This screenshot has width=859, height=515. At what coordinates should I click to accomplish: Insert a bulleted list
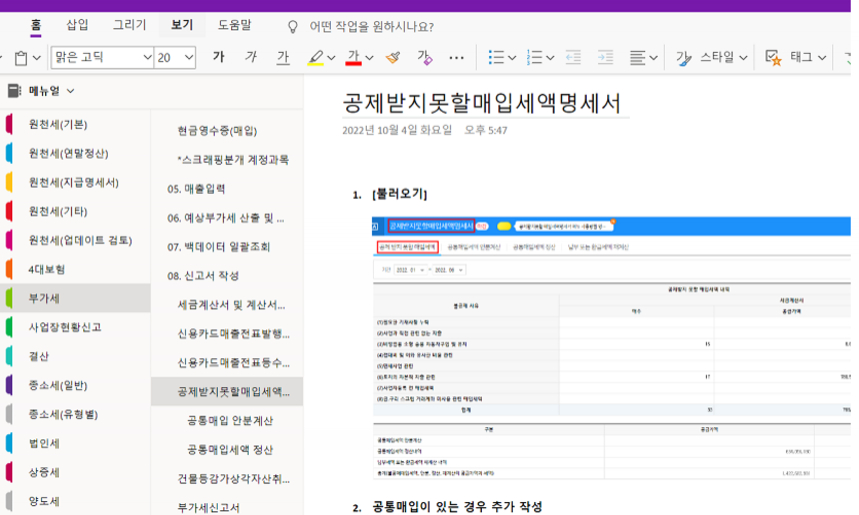coord(496,57)
